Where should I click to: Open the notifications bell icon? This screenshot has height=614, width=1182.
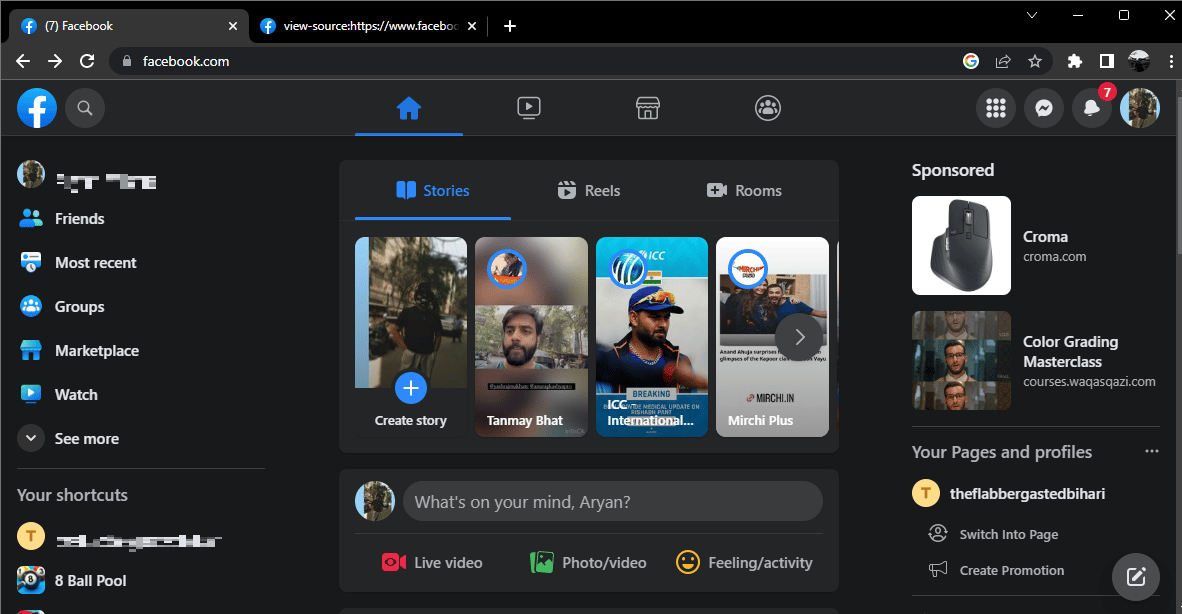pyautogui.click(x=1092, y=108)
